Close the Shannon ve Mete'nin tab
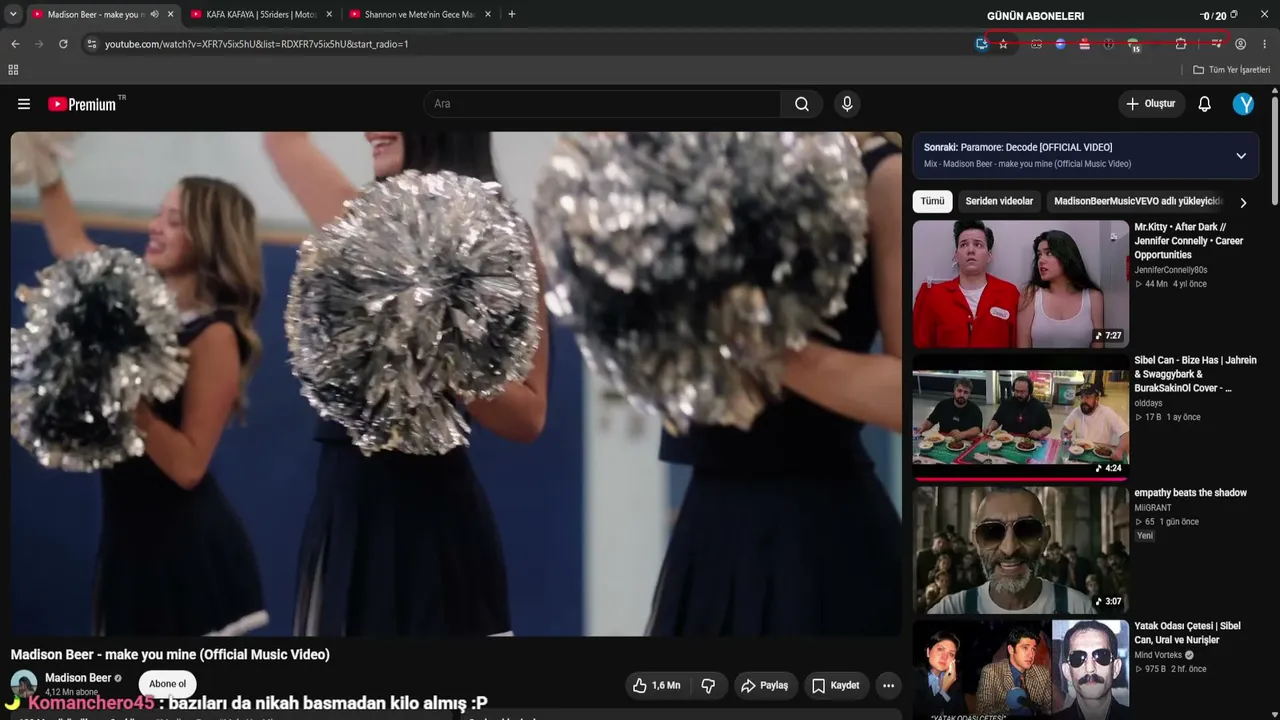The height and width of the screenshot is (720, 1280). click(488, 14)
